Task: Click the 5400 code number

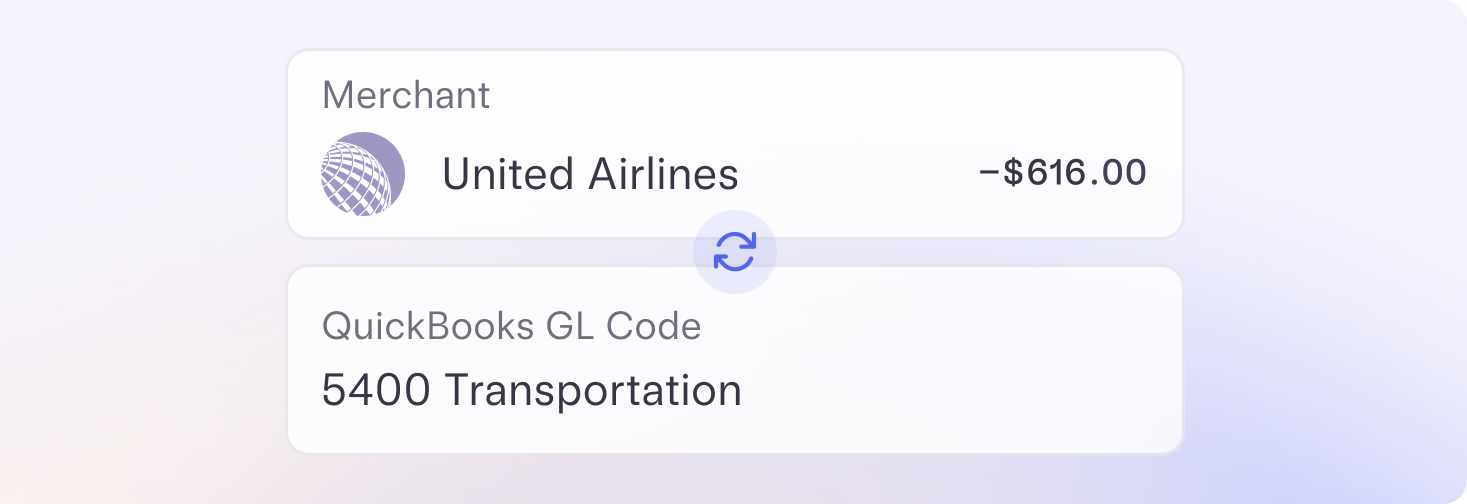Action: (x=377, y=390)
